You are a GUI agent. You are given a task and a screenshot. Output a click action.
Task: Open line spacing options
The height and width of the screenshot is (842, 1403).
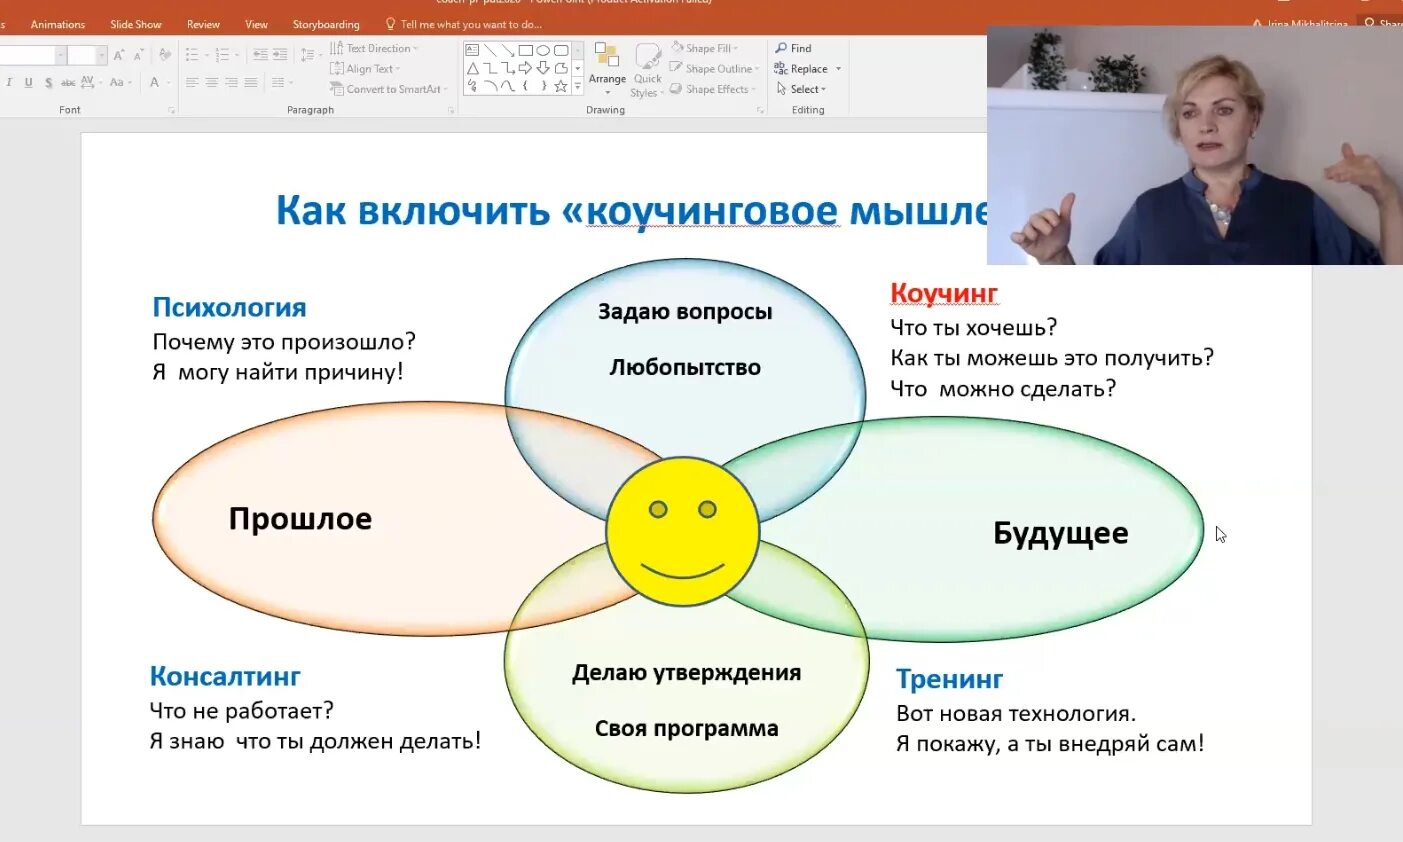[x=308, y=55]
